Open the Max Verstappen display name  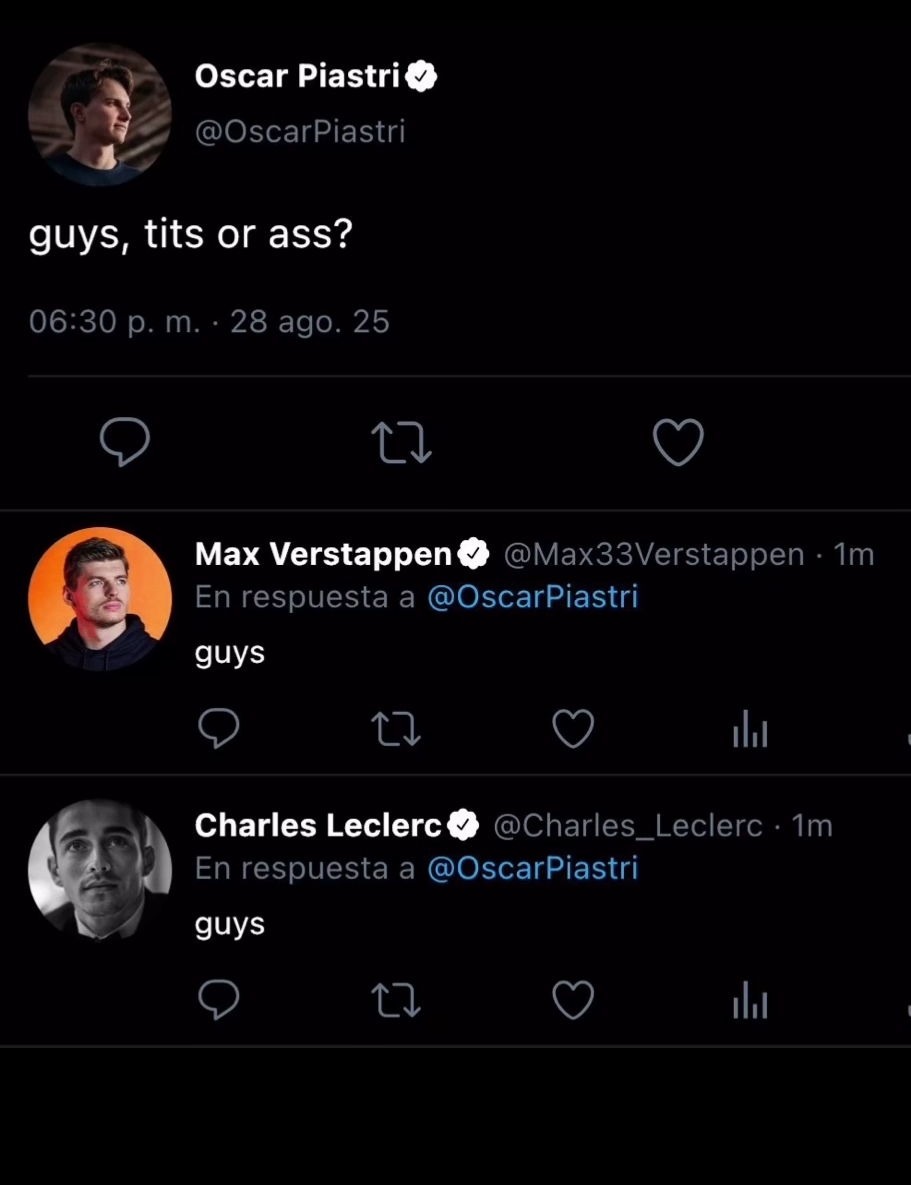(x=323, y=553)
